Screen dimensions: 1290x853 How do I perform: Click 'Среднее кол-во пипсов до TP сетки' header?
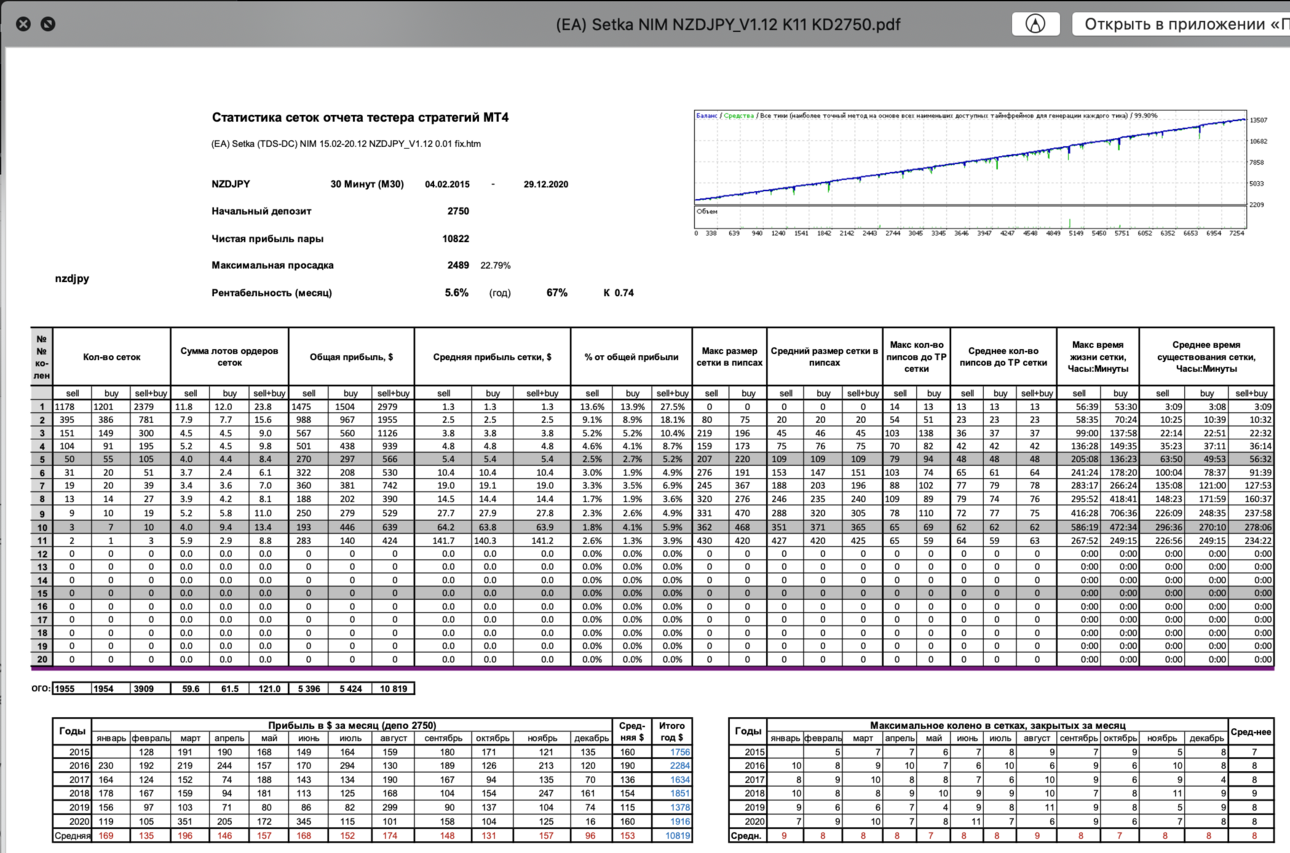coord(1002,357)
